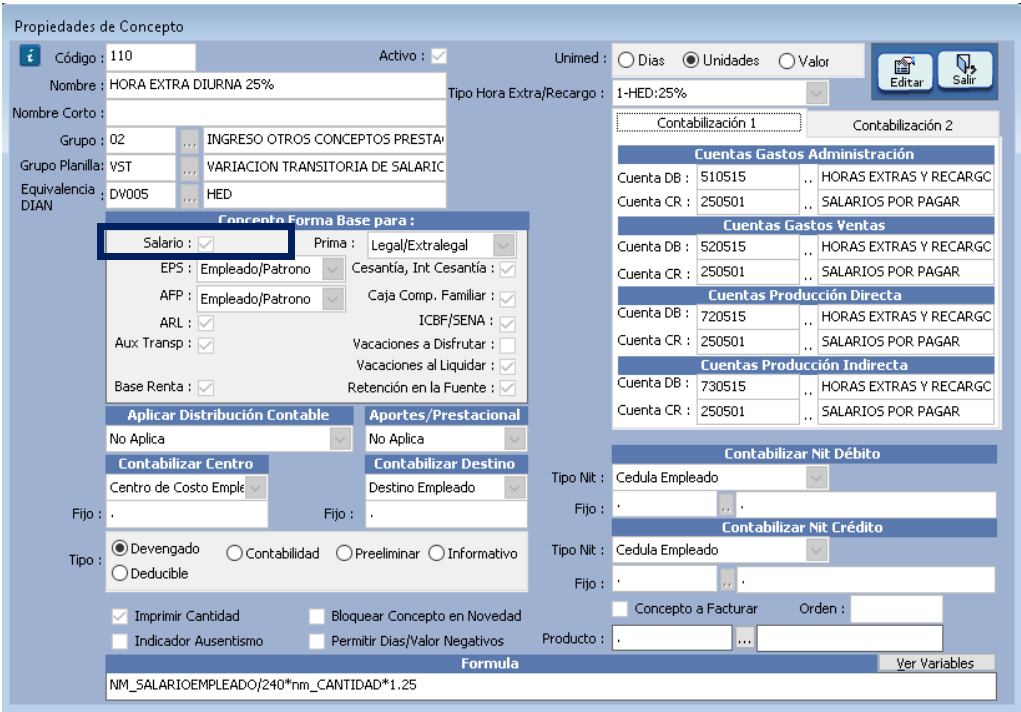Viewport: 1021px width, 712px height.
Task: Toggle Vacaciones al Liquidar checkbox
Action: (x=508, y=366)
